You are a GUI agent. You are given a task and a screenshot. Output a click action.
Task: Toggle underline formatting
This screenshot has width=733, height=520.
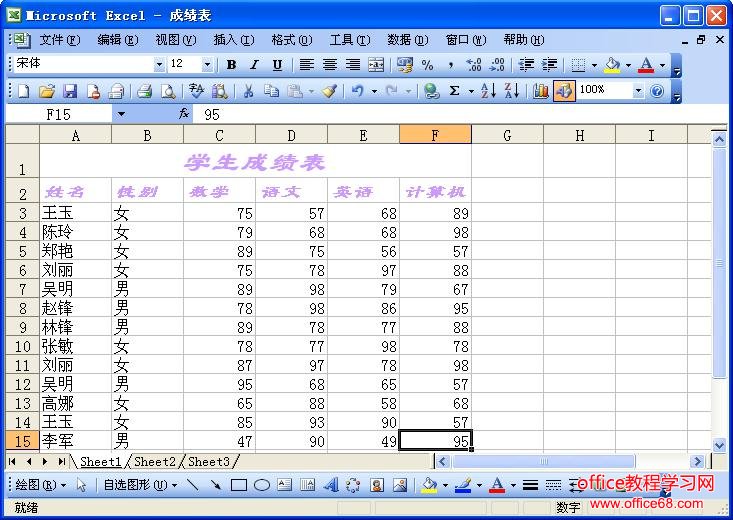pyautogui.click(x=277, y=65)
